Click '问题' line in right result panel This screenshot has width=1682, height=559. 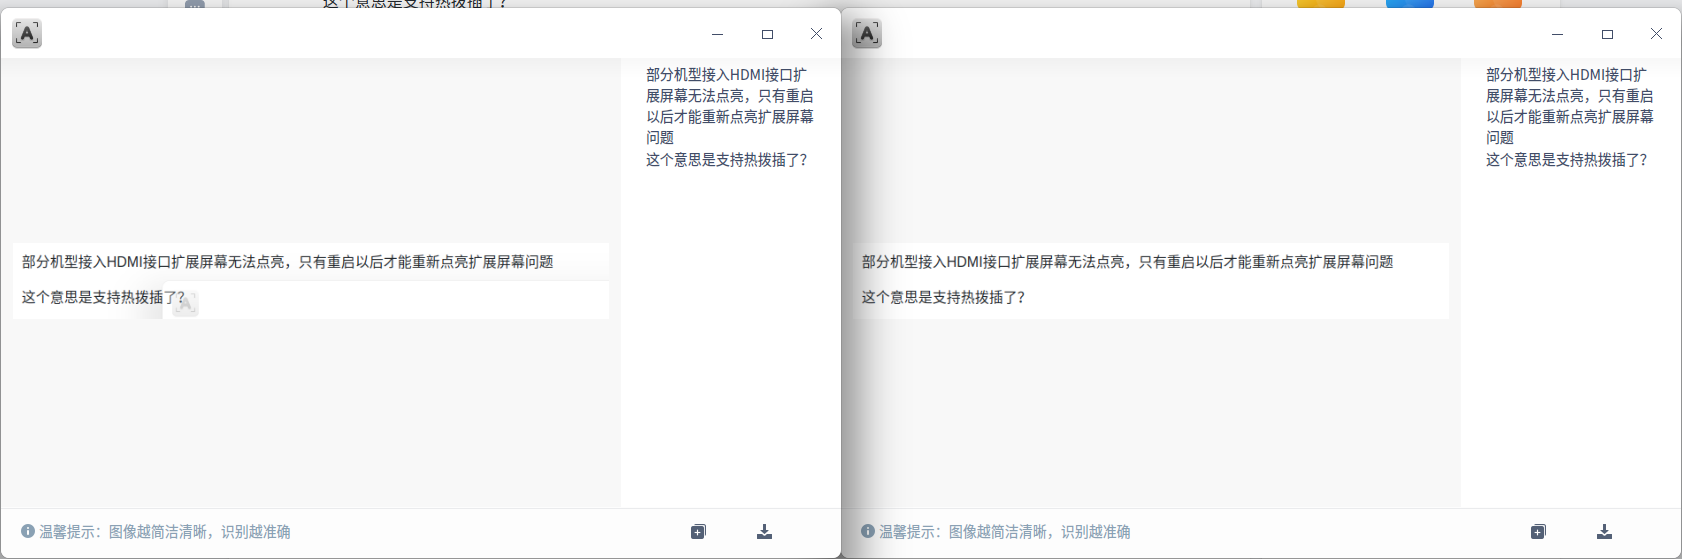1500,138
